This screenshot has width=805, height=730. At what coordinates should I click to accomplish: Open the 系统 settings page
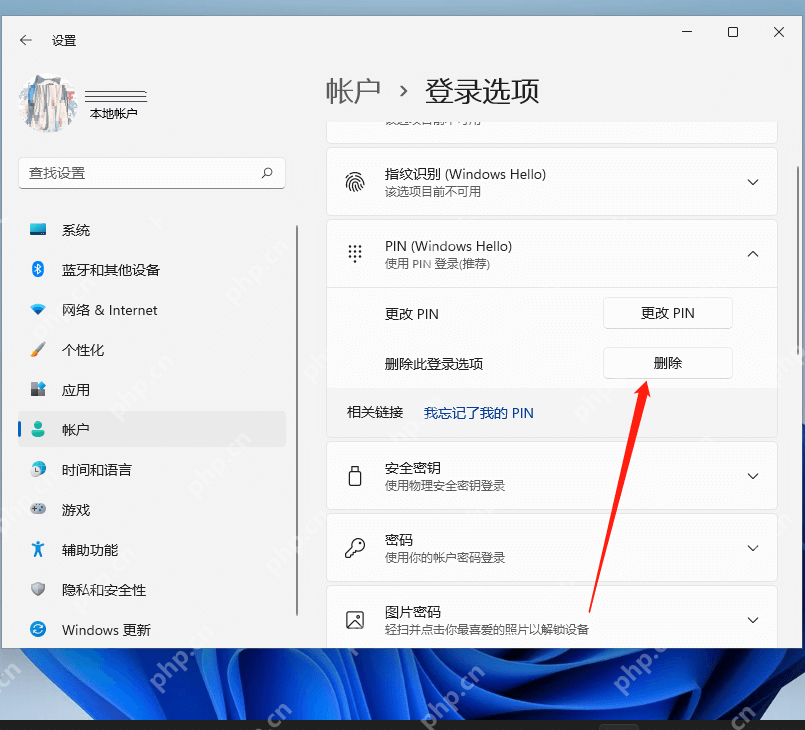(152, 229)
